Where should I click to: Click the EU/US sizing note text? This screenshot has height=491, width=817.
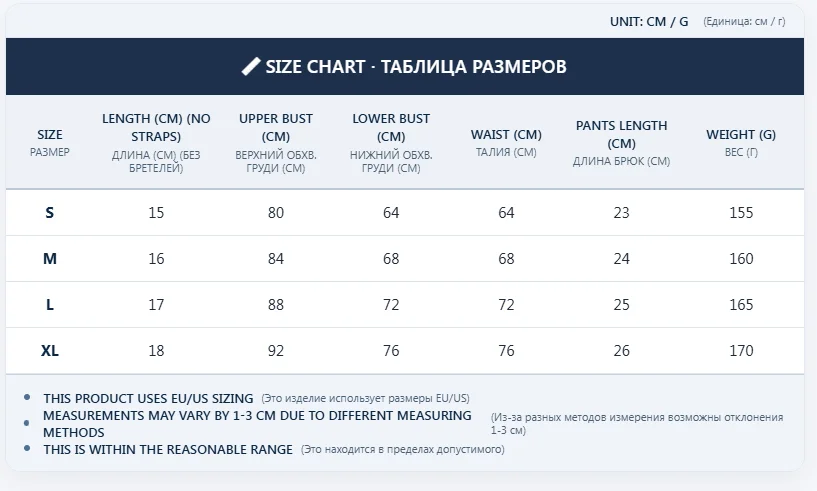[148, 398]
